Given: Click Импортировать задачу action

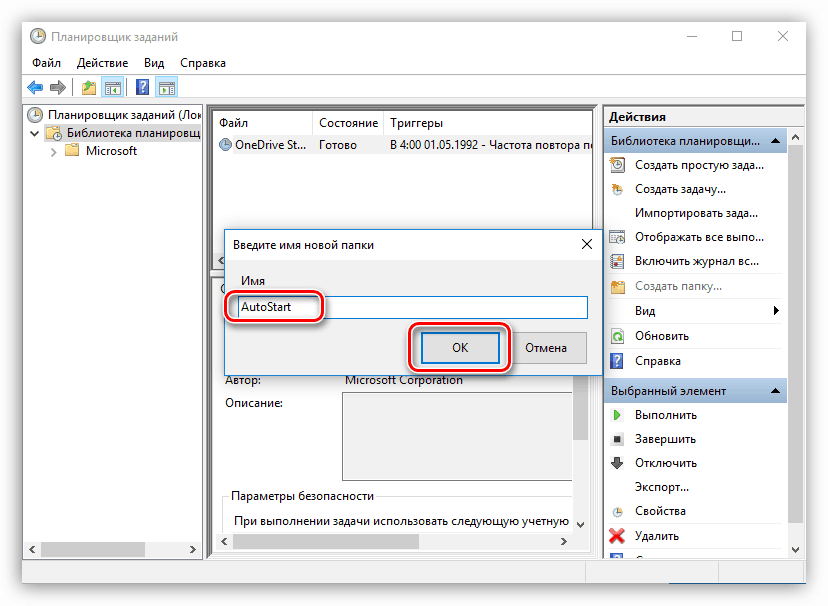Looking at the screenshot, I should [x=696, y=213].
